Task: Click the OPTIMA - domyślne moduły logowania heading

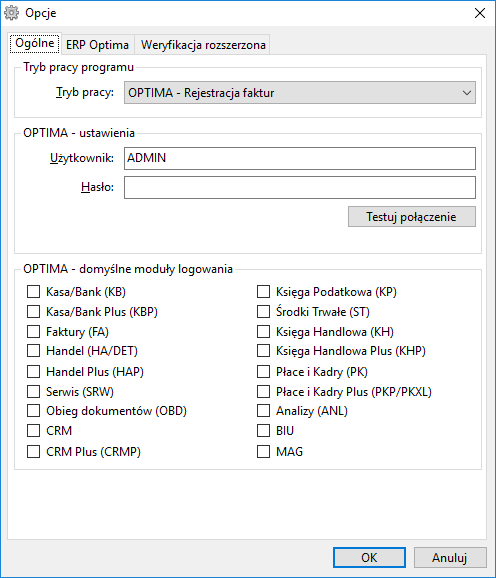Action: pos(128,269)
